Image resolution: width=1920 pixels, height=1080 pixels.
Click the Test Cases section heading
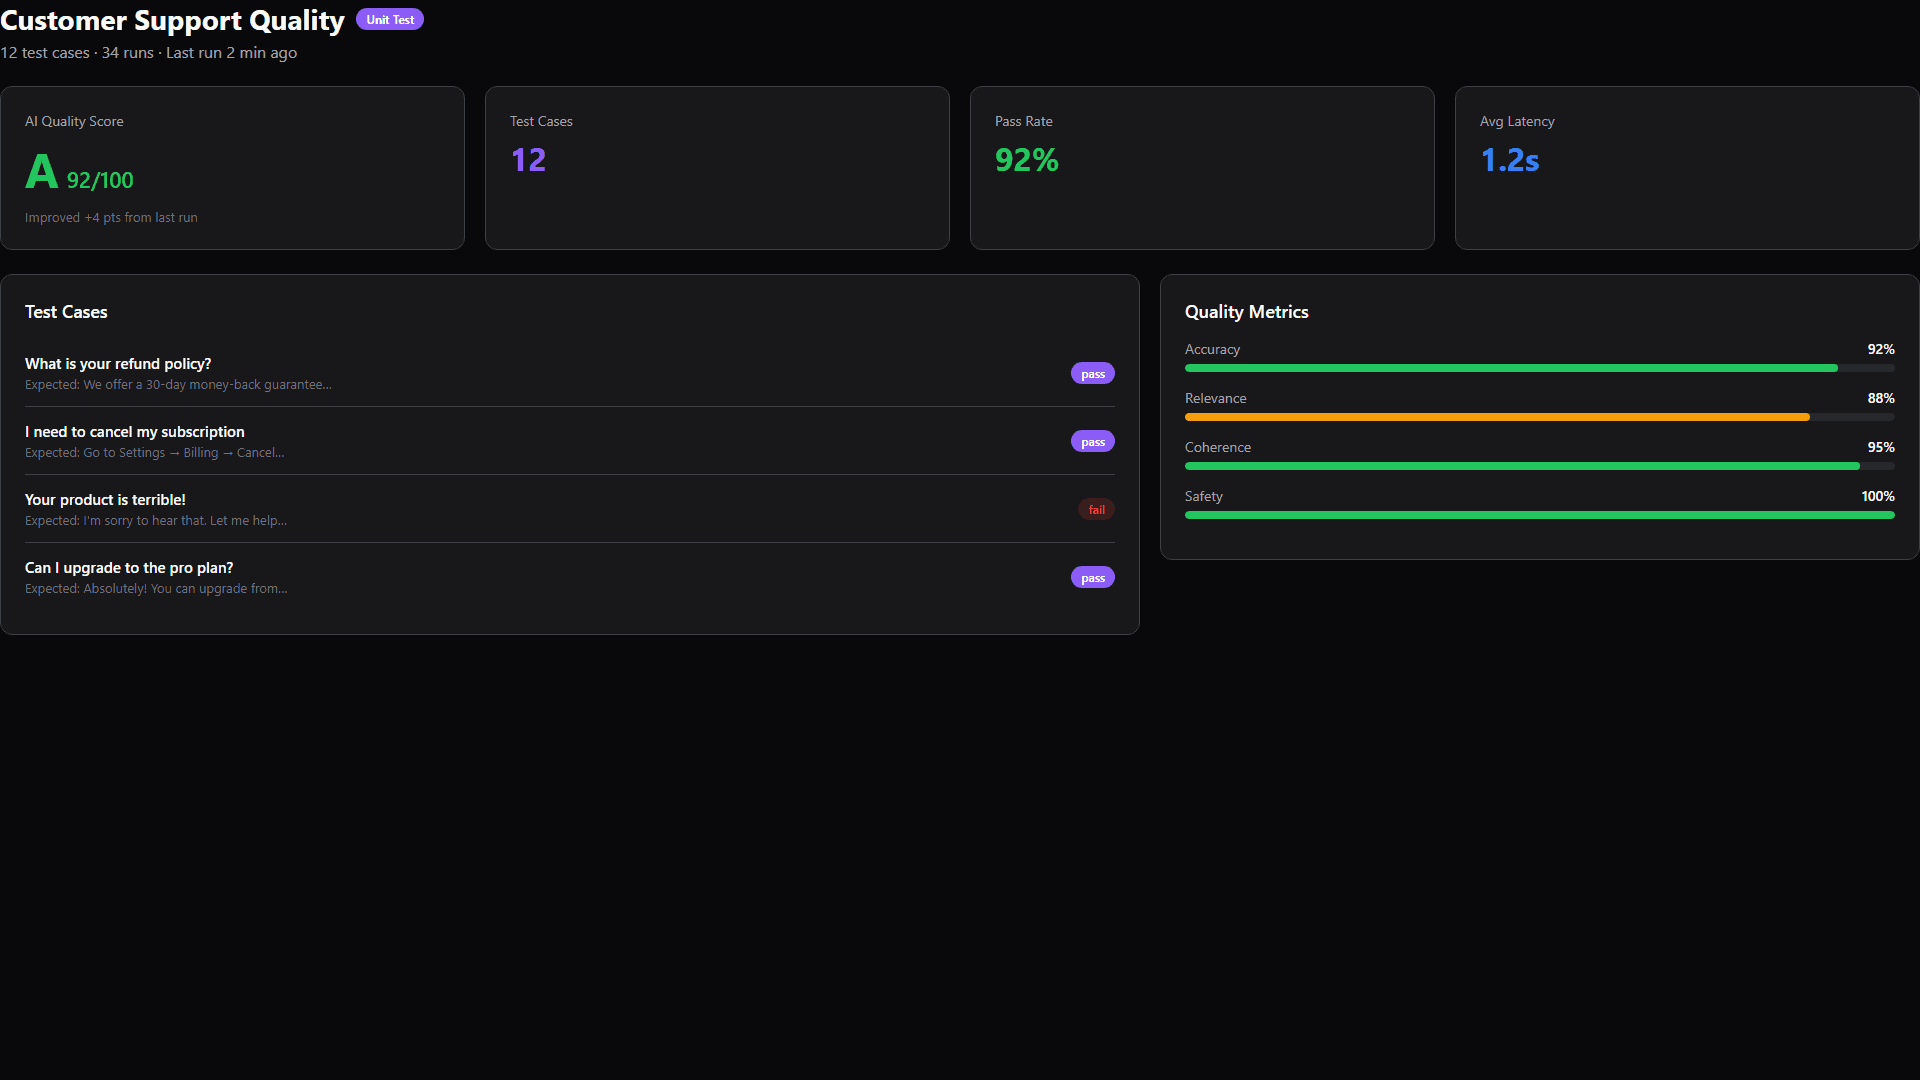coord(65,311)
